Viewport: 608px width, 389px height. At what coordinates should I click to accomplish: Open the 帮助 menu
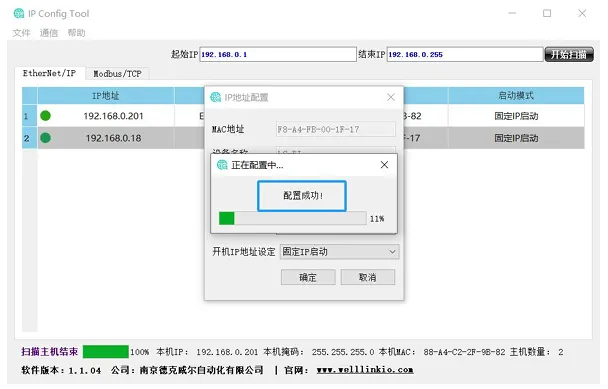pos(76,33)
